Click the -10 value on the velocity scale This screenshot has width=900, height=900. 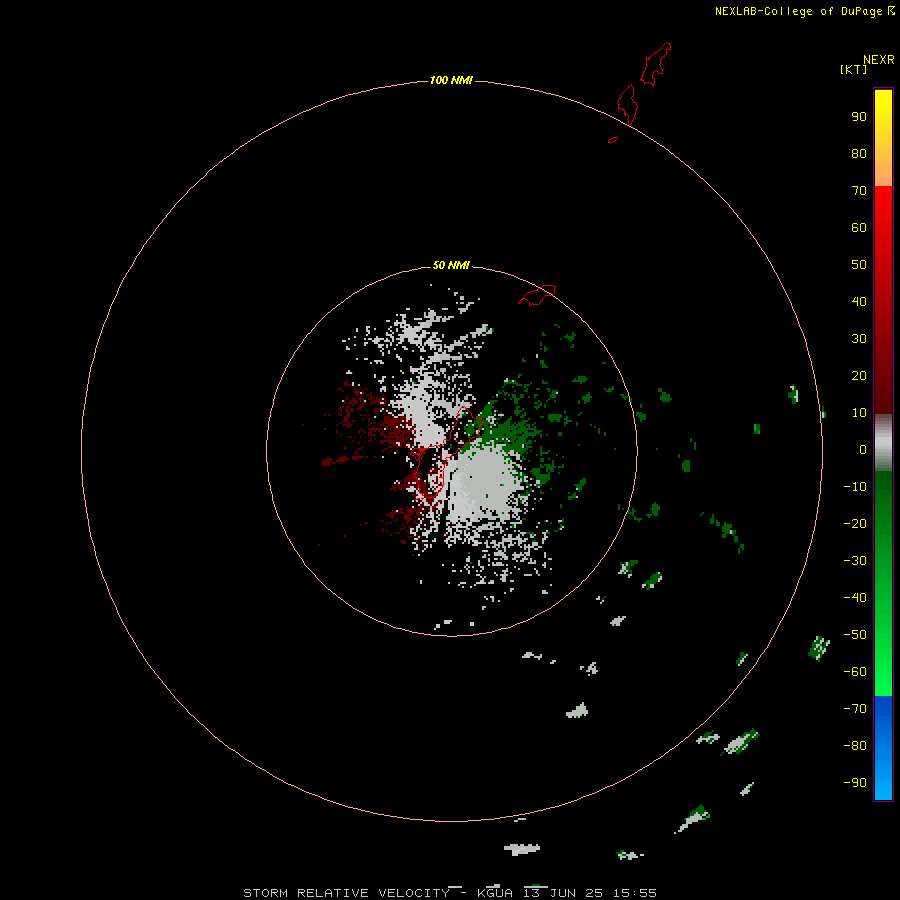pos(855,487)
